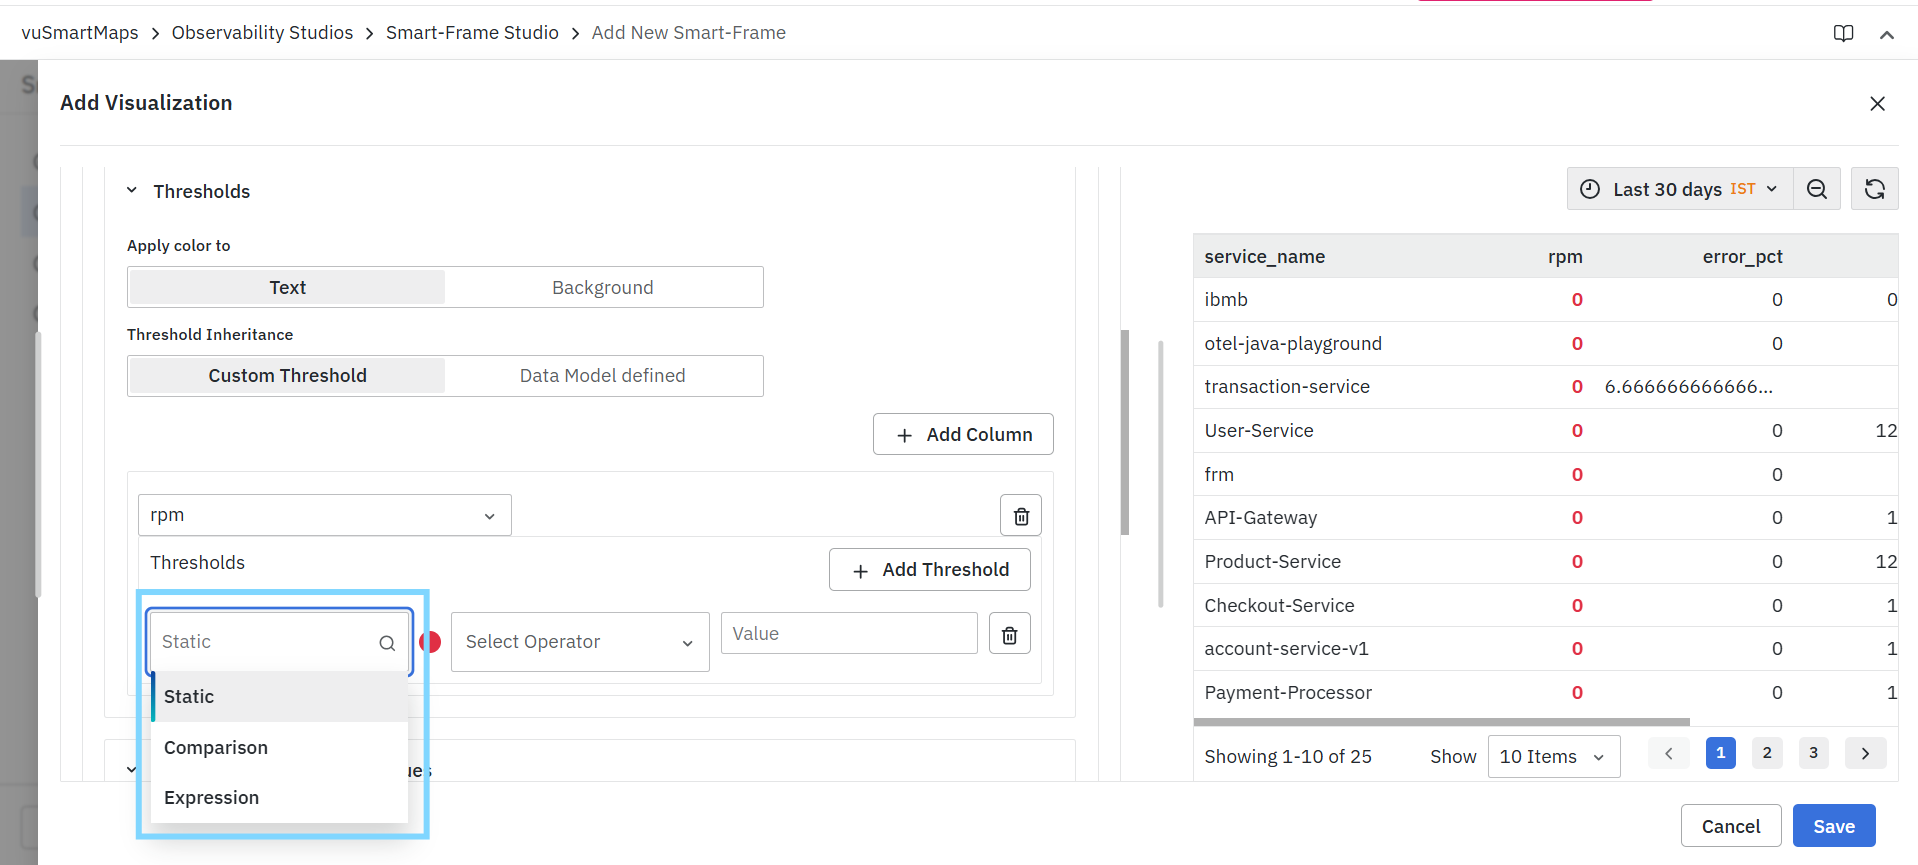Click the API-Gateway row name
The image size is (1918, 865).
[x=1261, y=518]
